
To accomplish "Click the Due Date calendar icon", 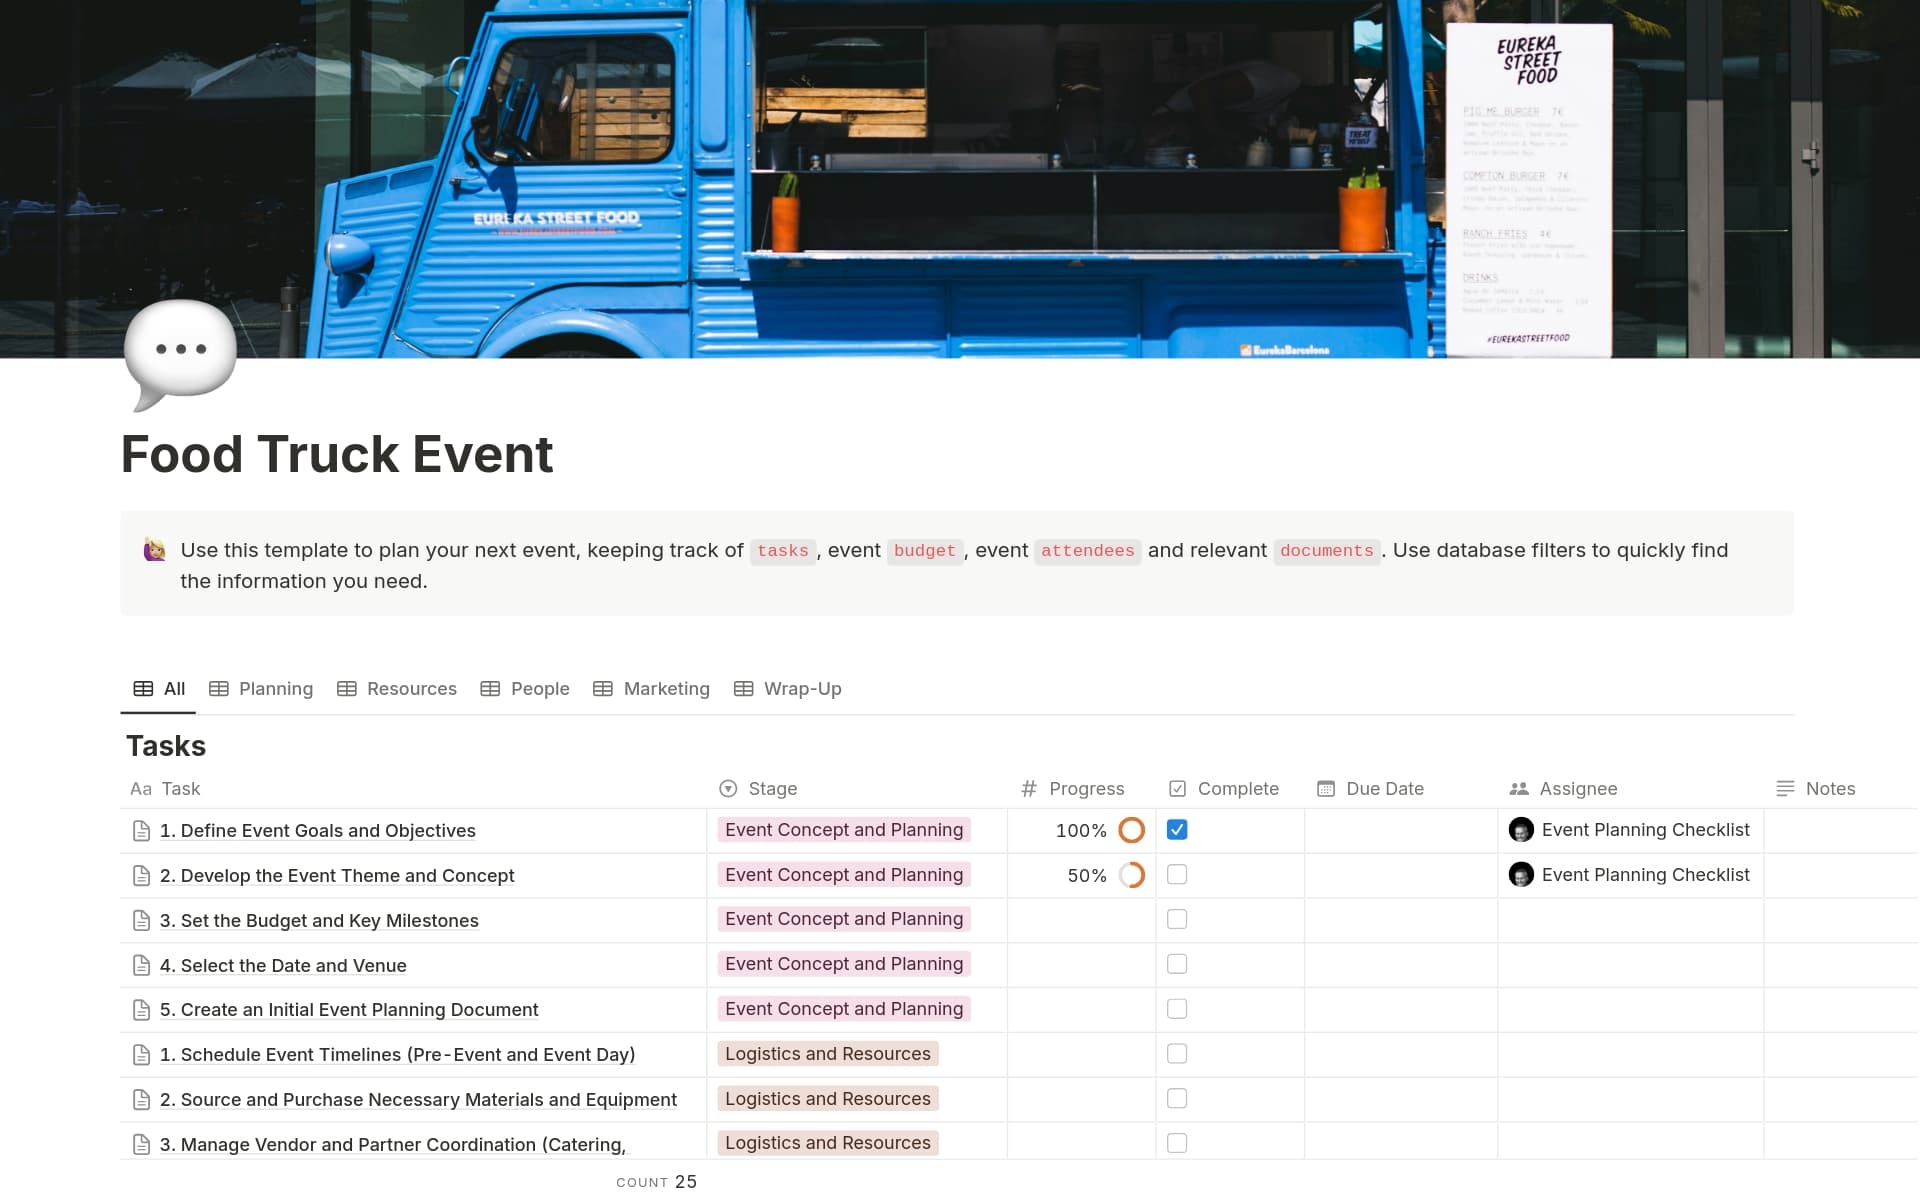I will coord(1326,789).
